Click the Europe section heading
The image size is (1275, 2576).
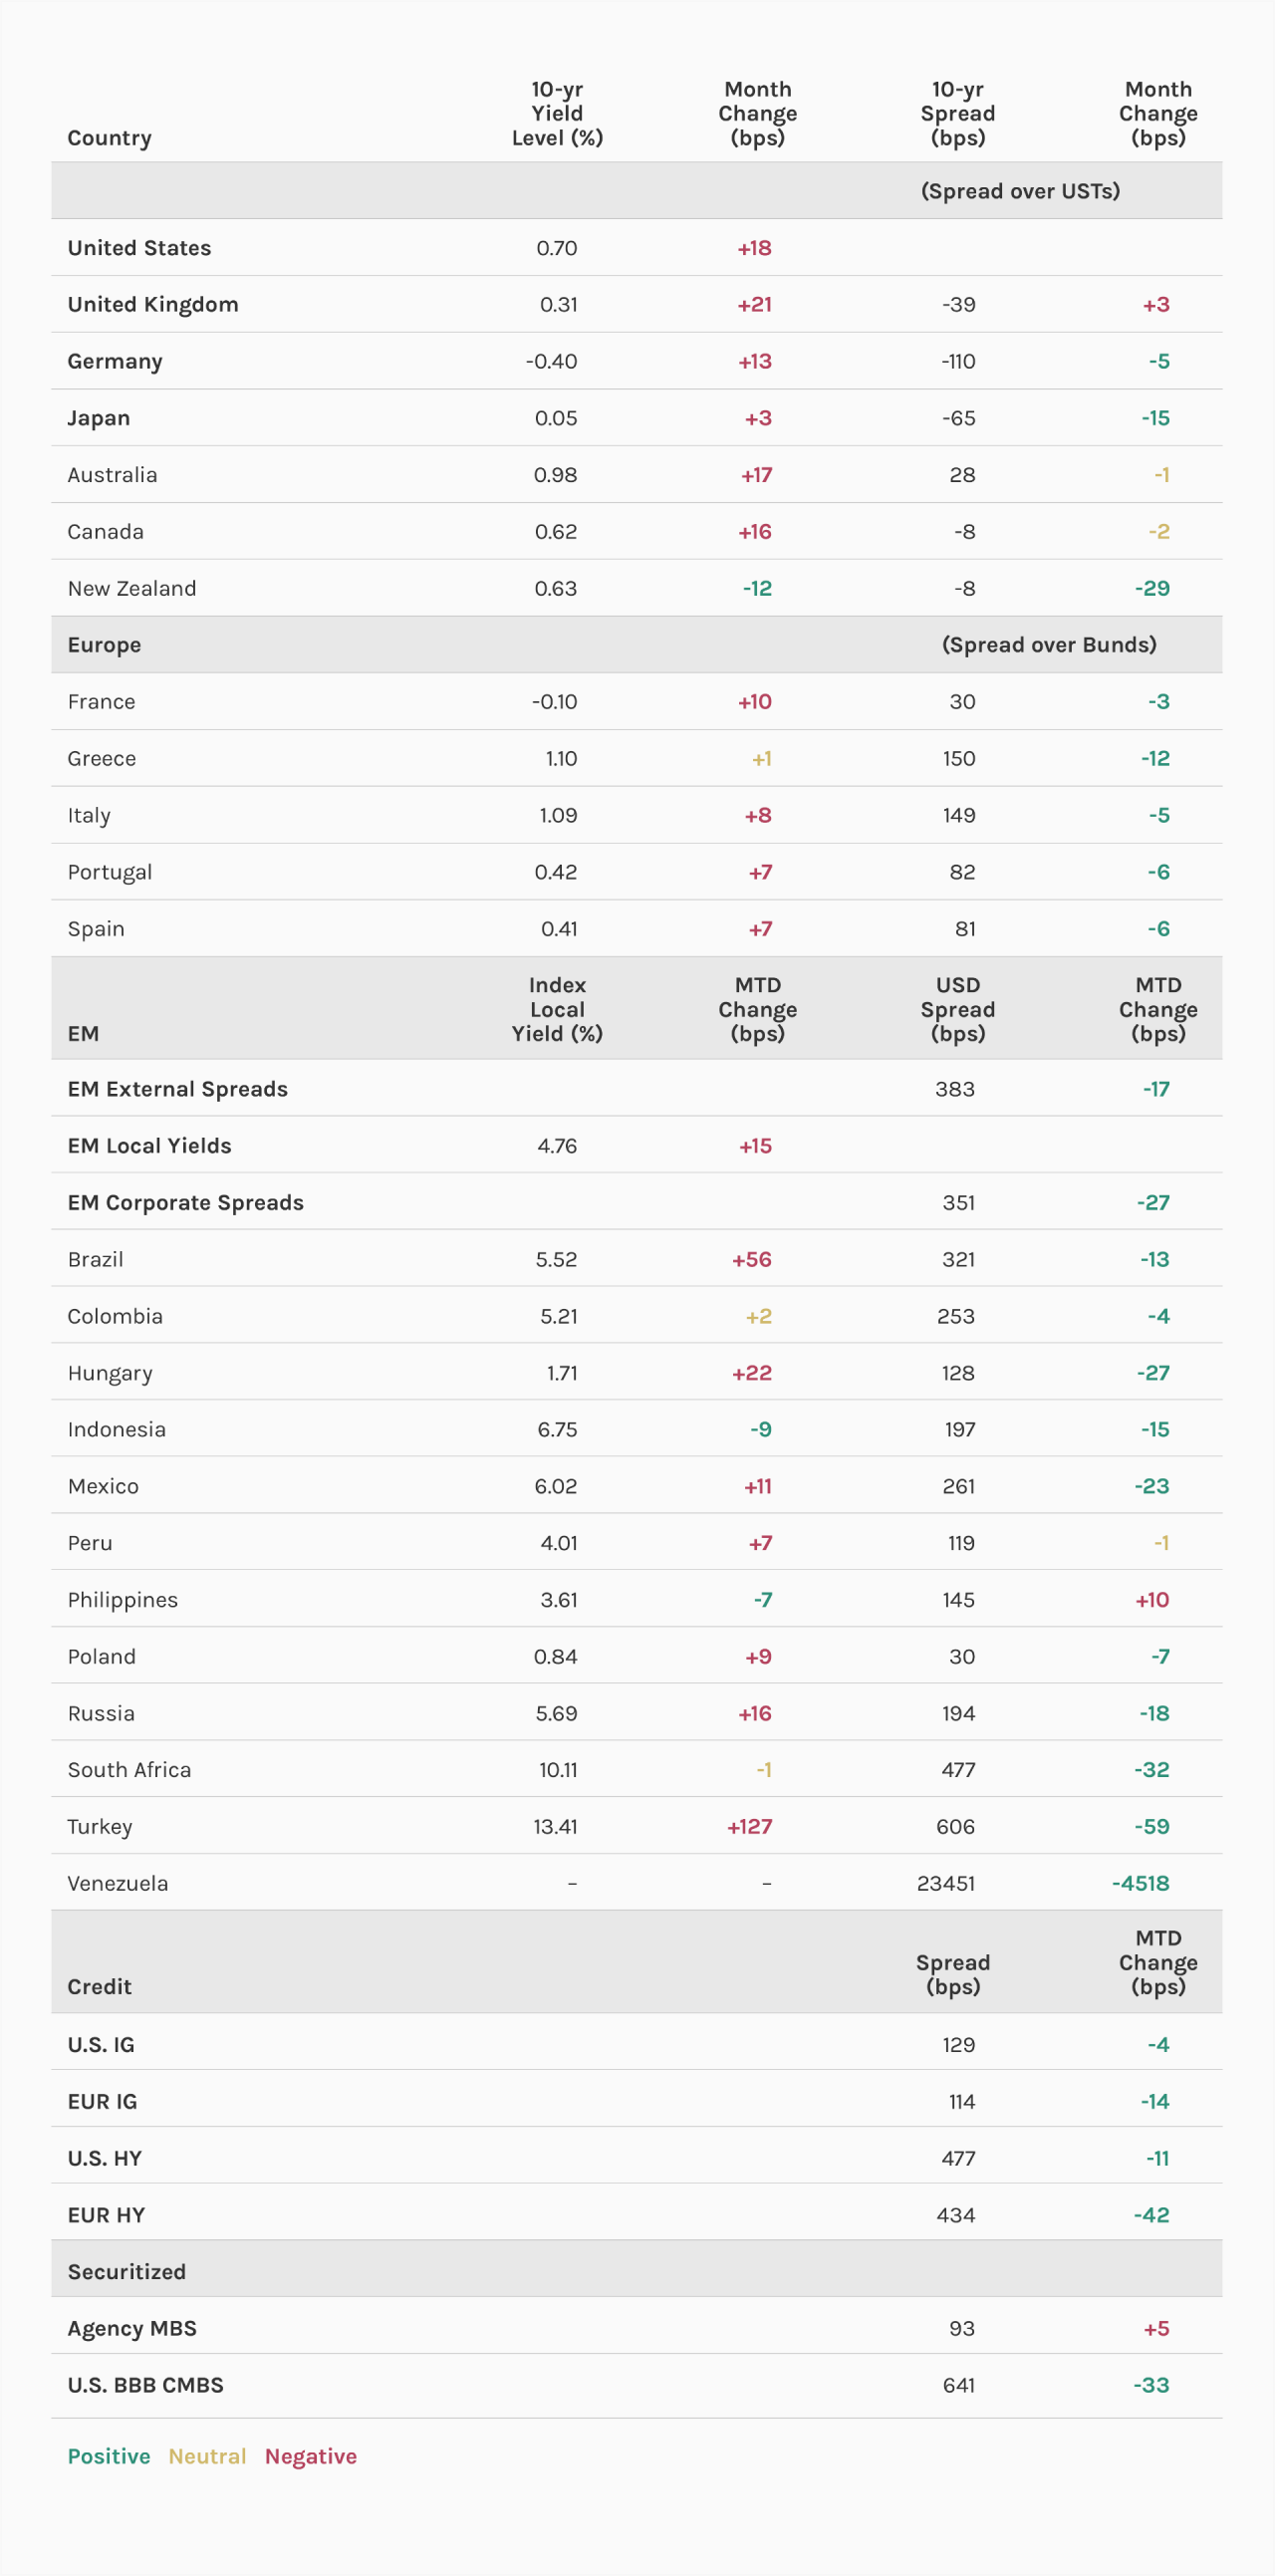tap(104, 645)
